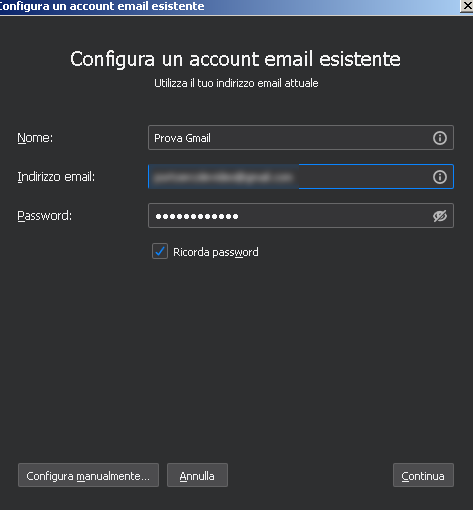Image resolution: width=473 pixels, height=510 pixels.
Task: Click the Password input field
Action: 301,216
